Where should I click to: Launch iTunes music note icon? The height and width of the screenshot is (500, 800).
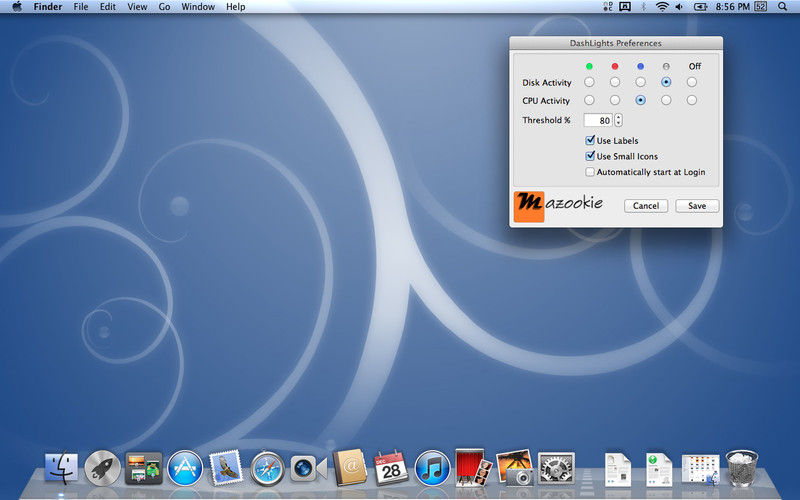point(432,468)
